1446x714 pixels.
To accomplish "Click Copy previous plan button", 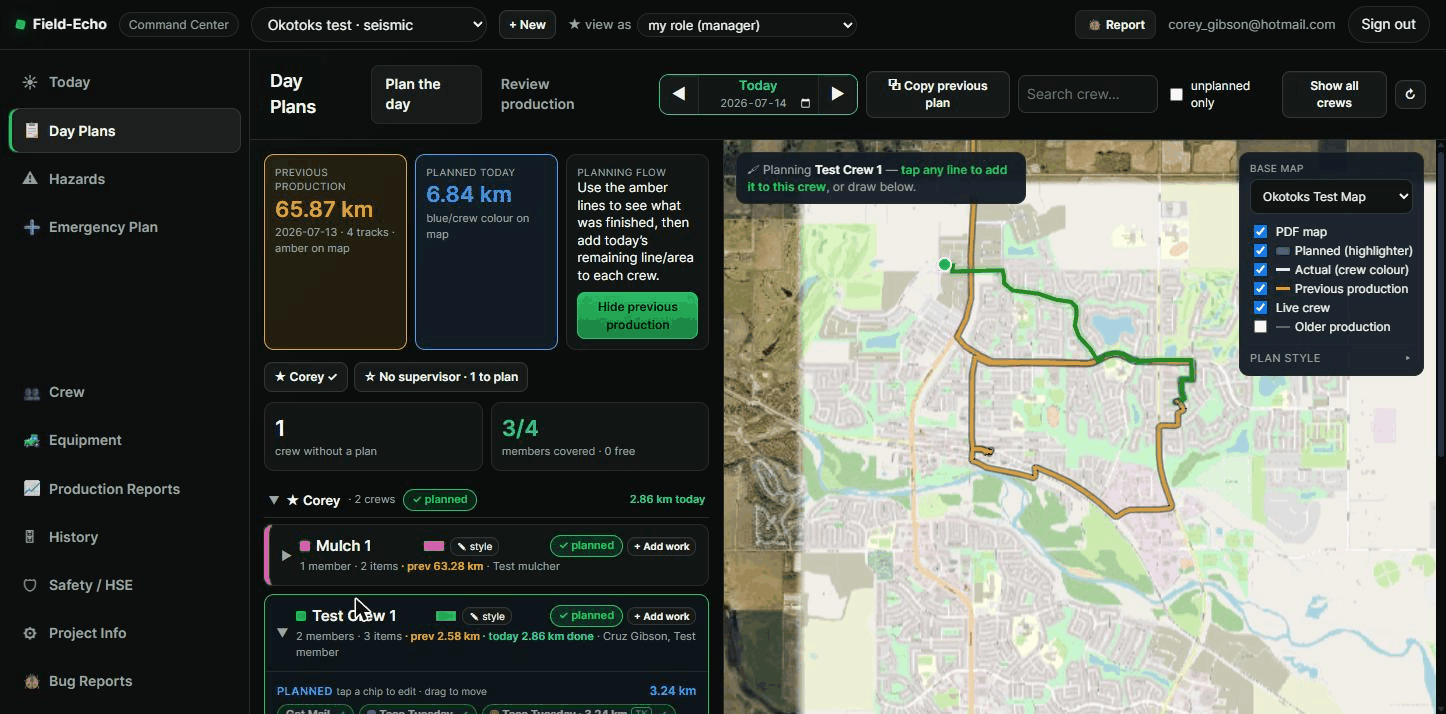I will 938,94.
